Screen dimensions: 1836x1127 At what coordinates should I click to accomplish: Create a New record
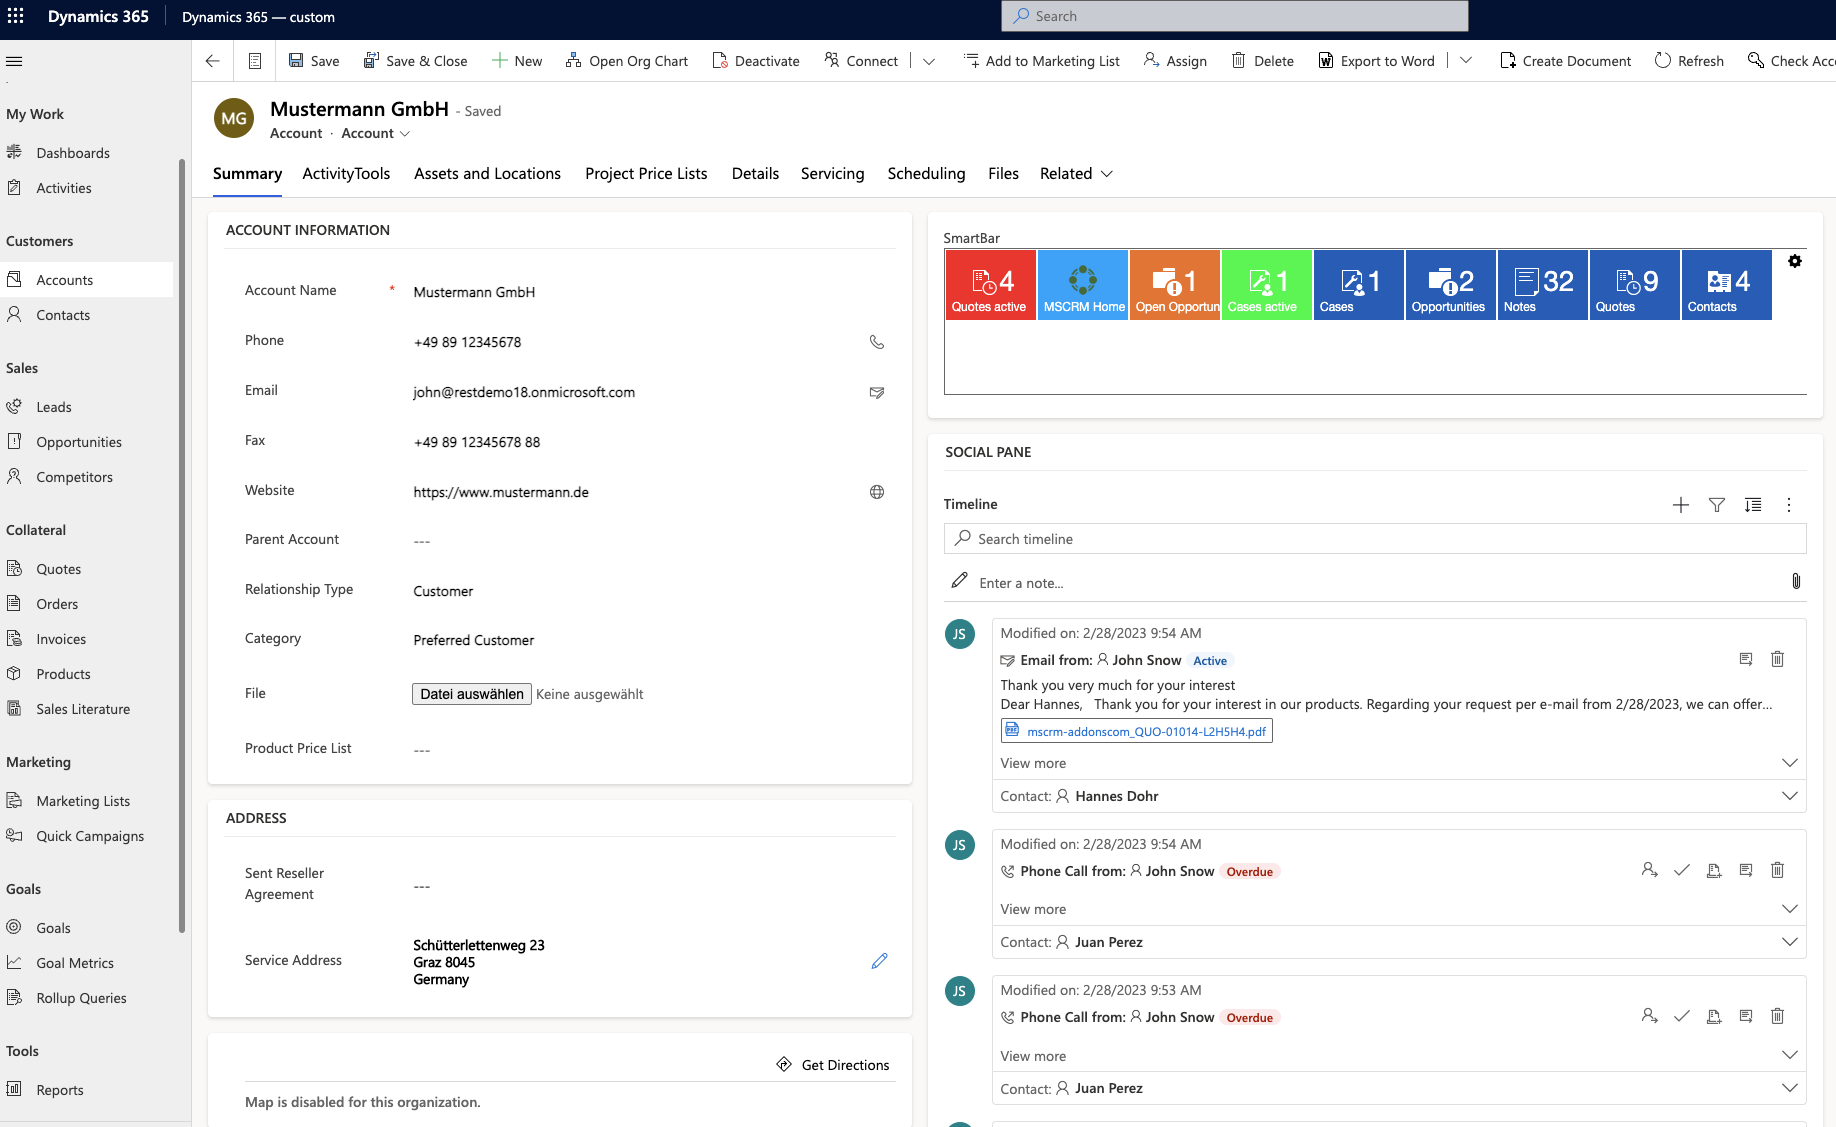[517, 61]
